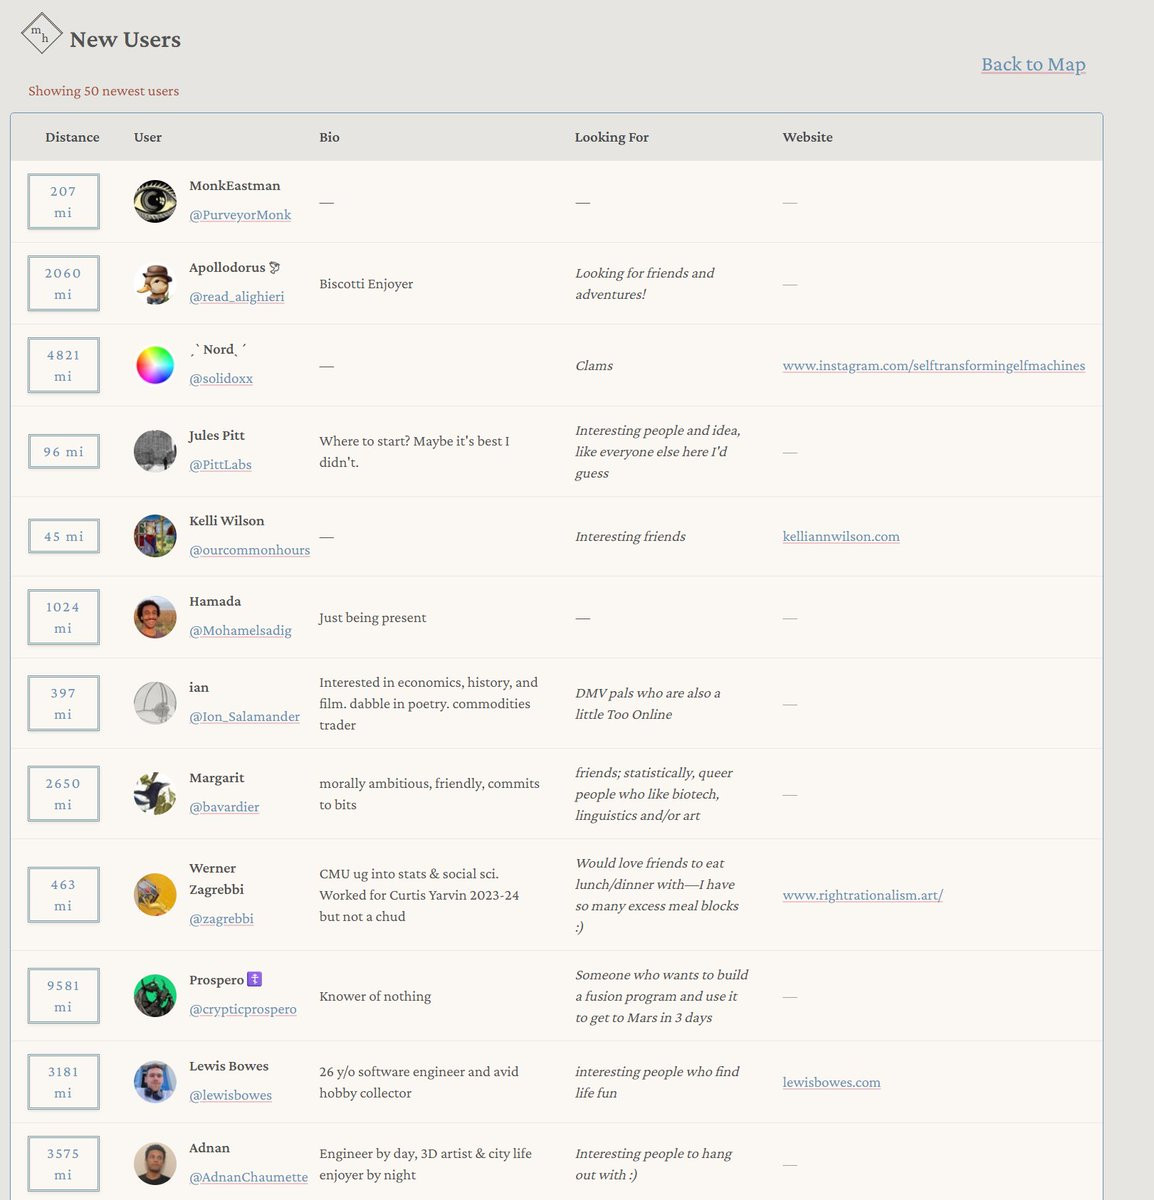Screen dimensions: 1154x1200
Task: Open MonkEastman's eye avatar
Action: [x=155, y=201]
